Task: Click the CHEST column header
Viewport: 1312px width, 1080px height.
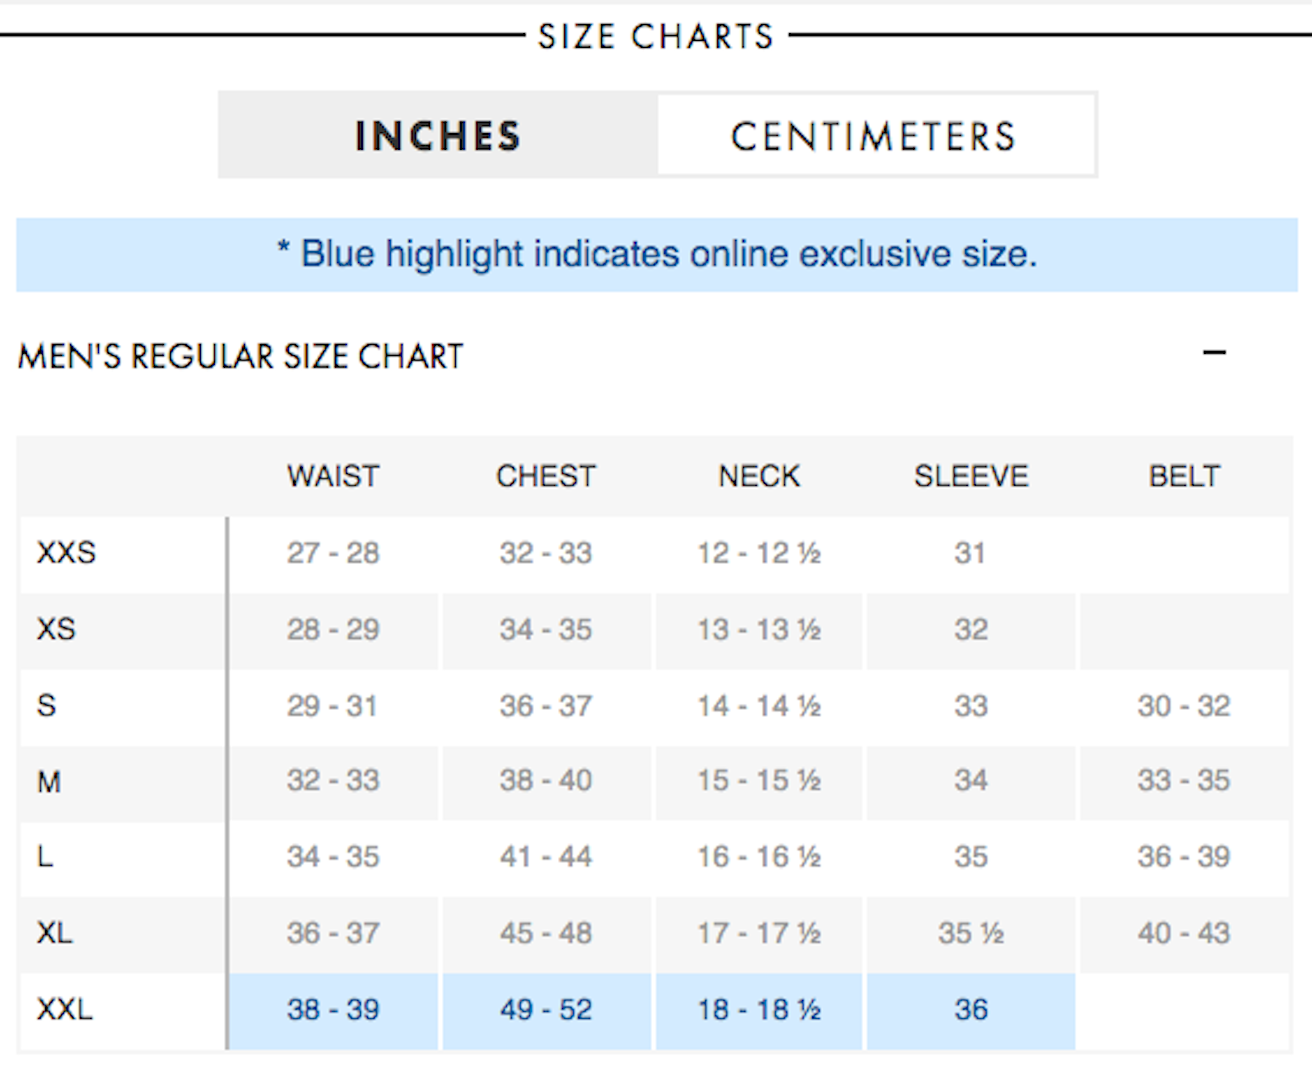Action: [x=546, y=476]
